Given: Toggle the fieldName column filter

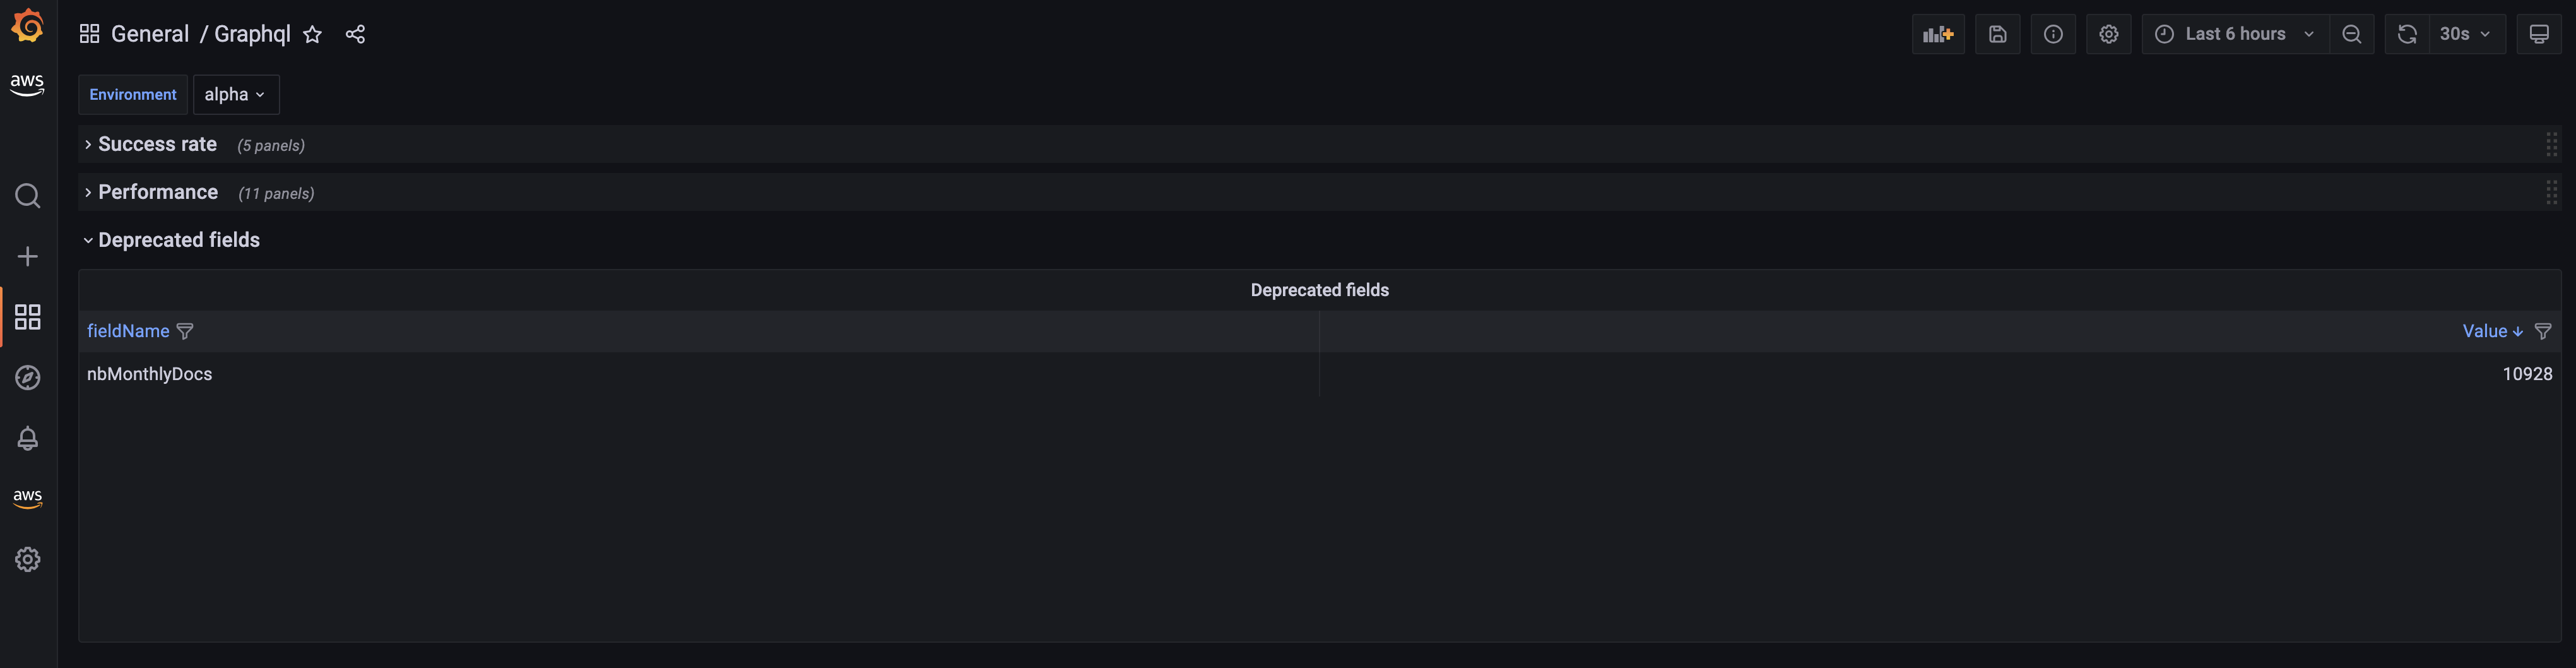Looking at the screenshot, I should click(185, 331).
